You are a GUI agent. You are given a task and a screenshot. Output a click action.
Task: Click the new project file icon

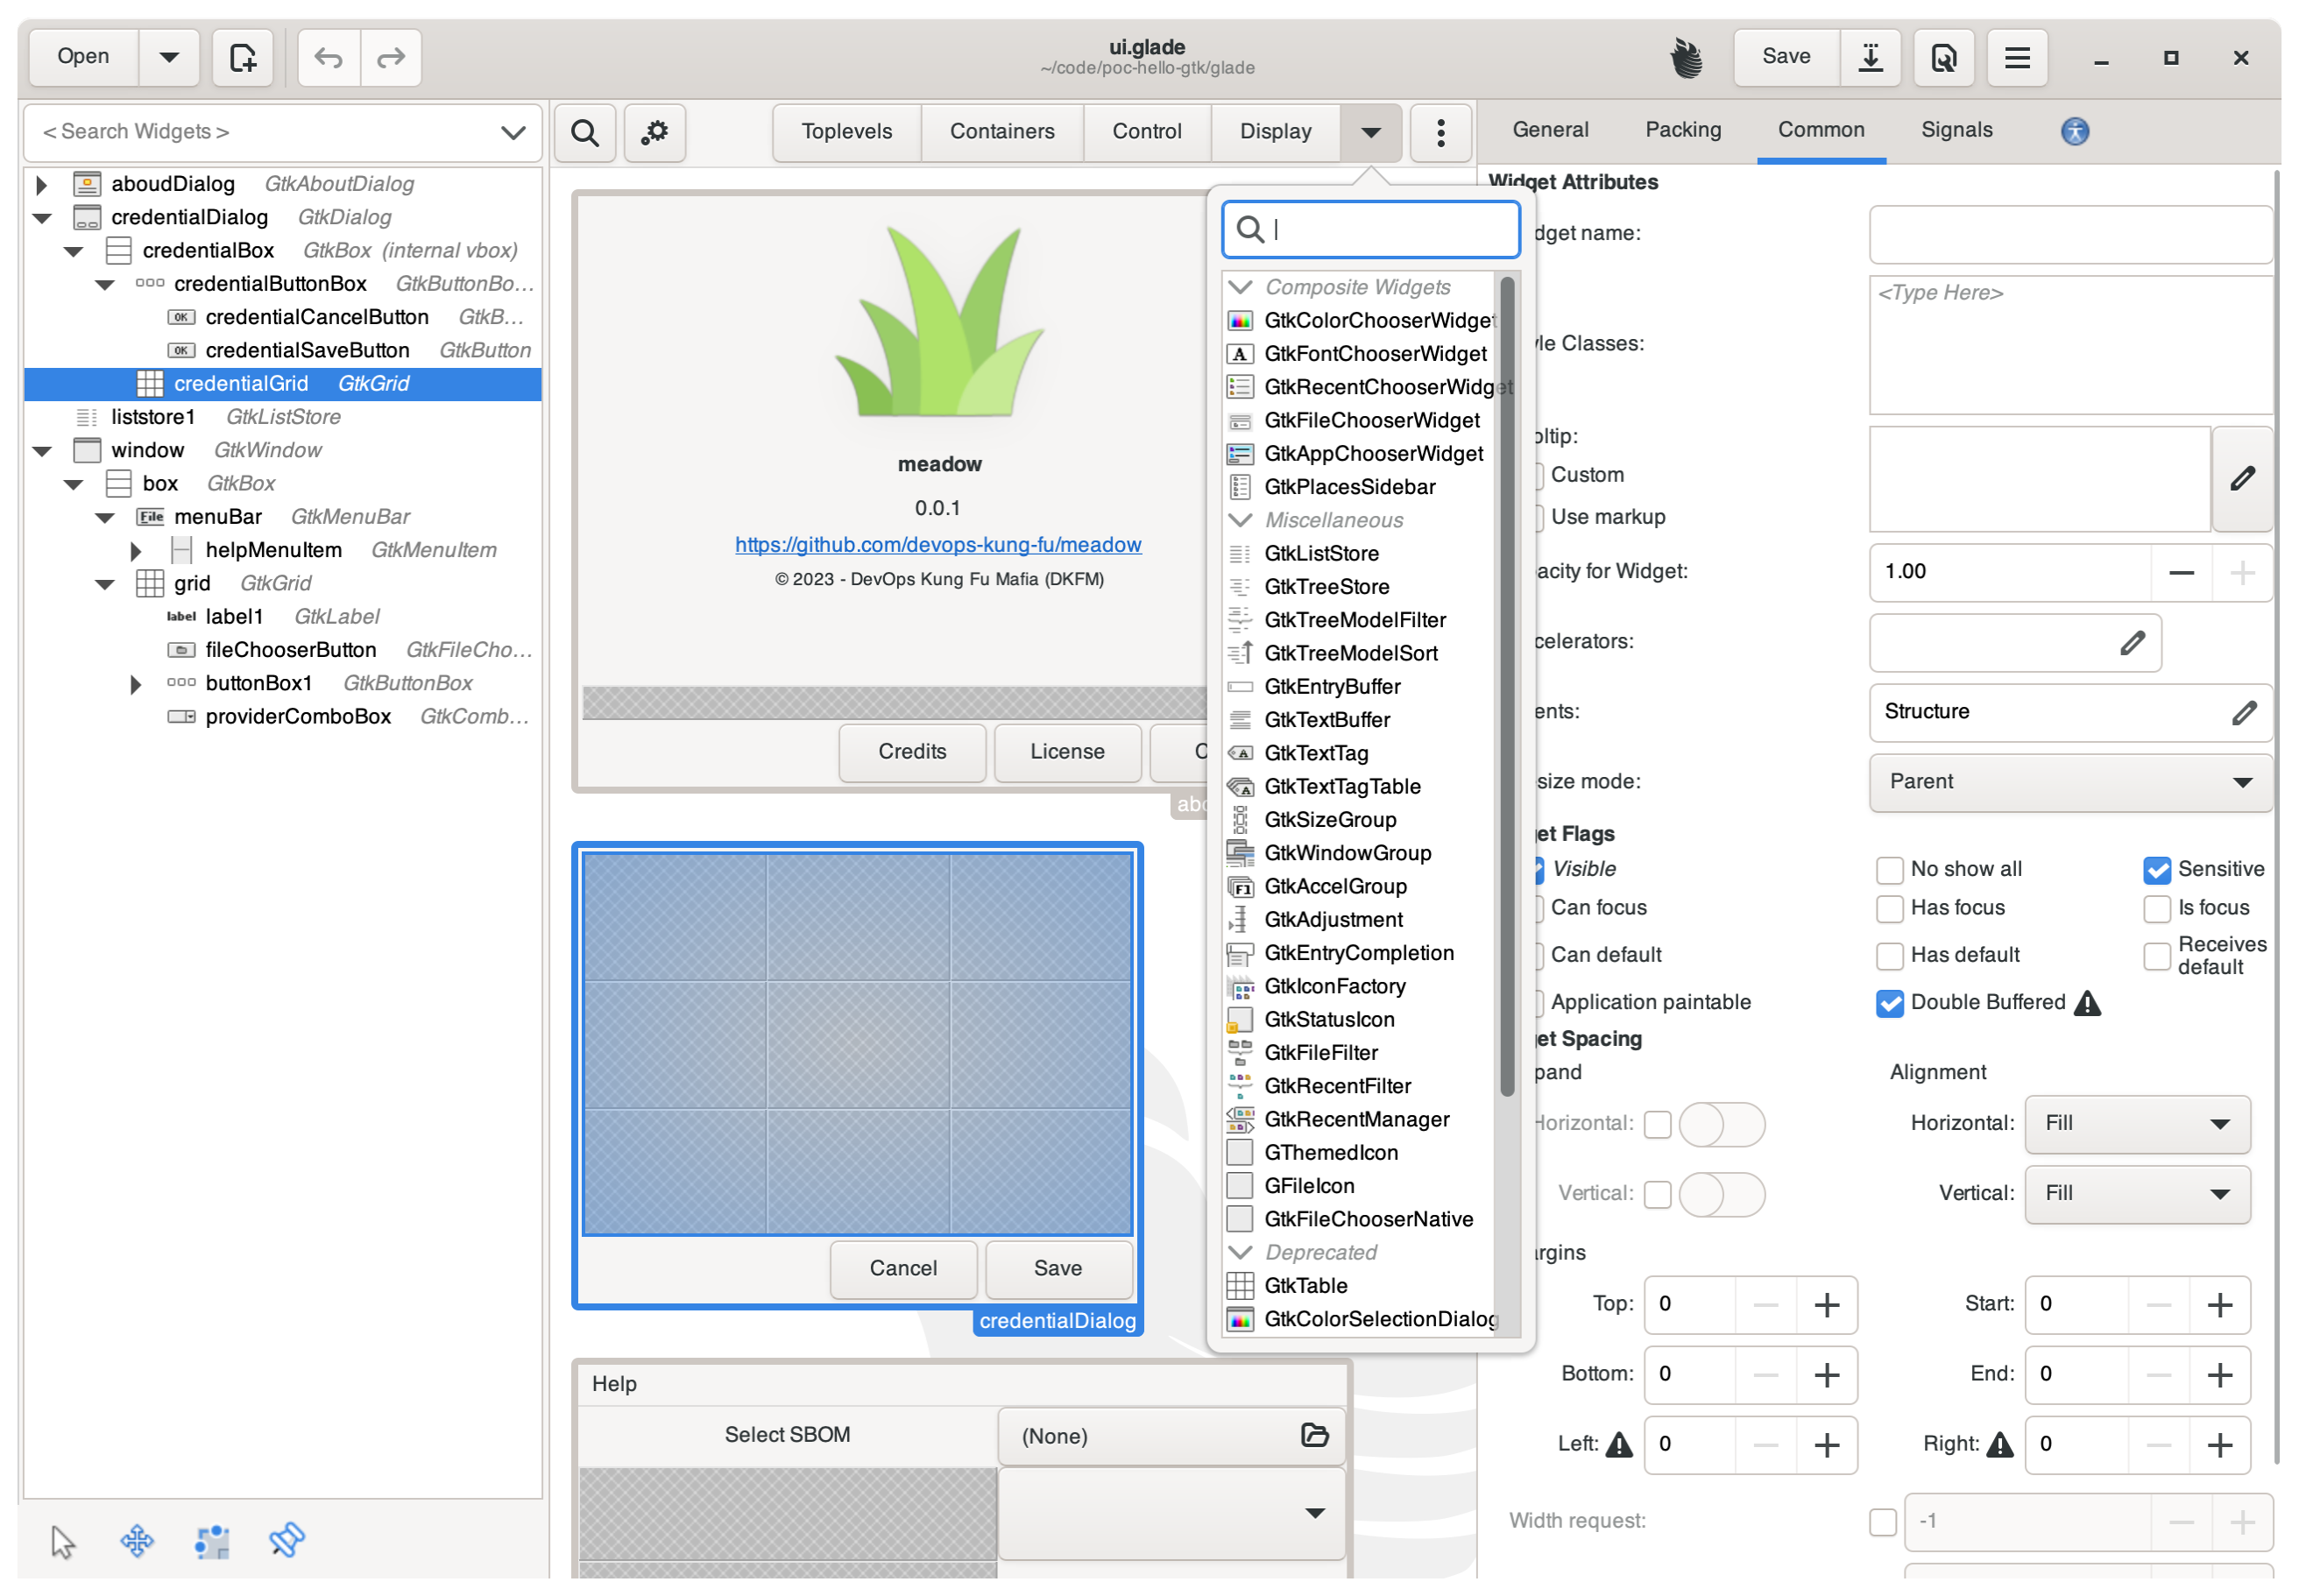click(242, 57)
